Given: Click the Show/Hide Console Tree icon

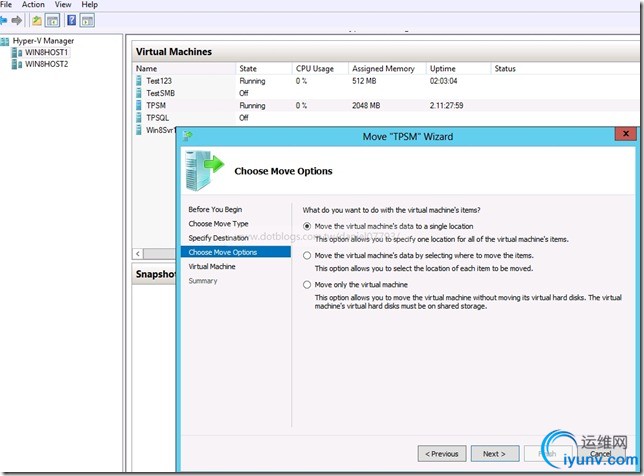Looking at the screenshot, I should click(52, 20).
